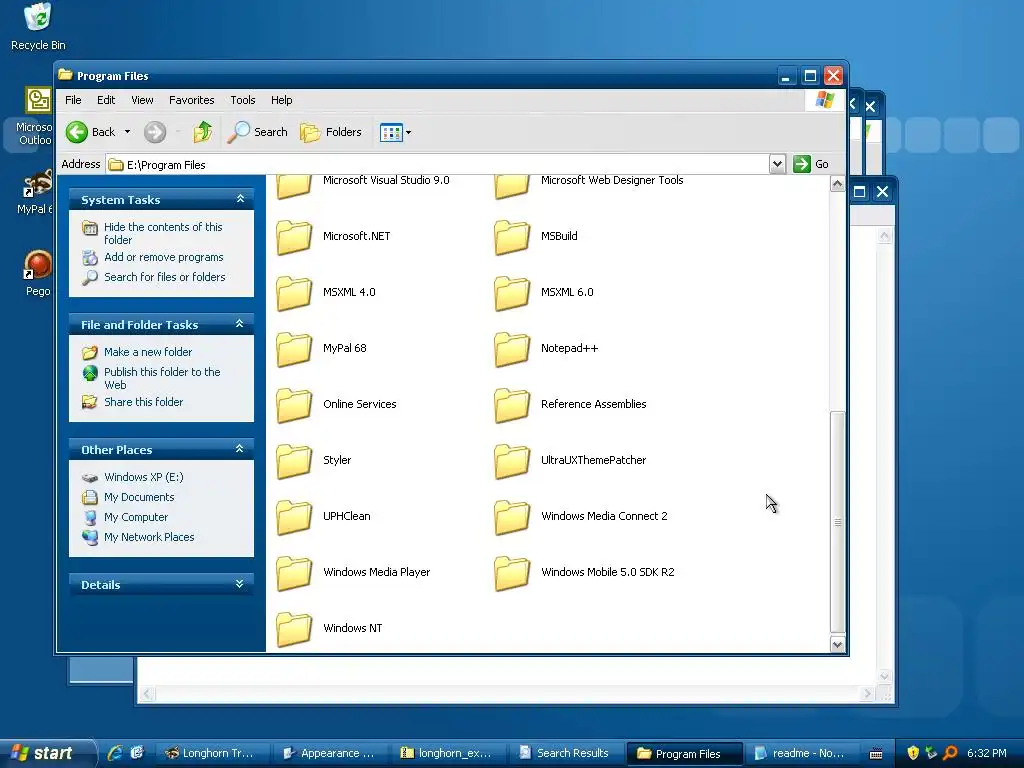Click the file list scrollbar thumb

click(837, 522)
